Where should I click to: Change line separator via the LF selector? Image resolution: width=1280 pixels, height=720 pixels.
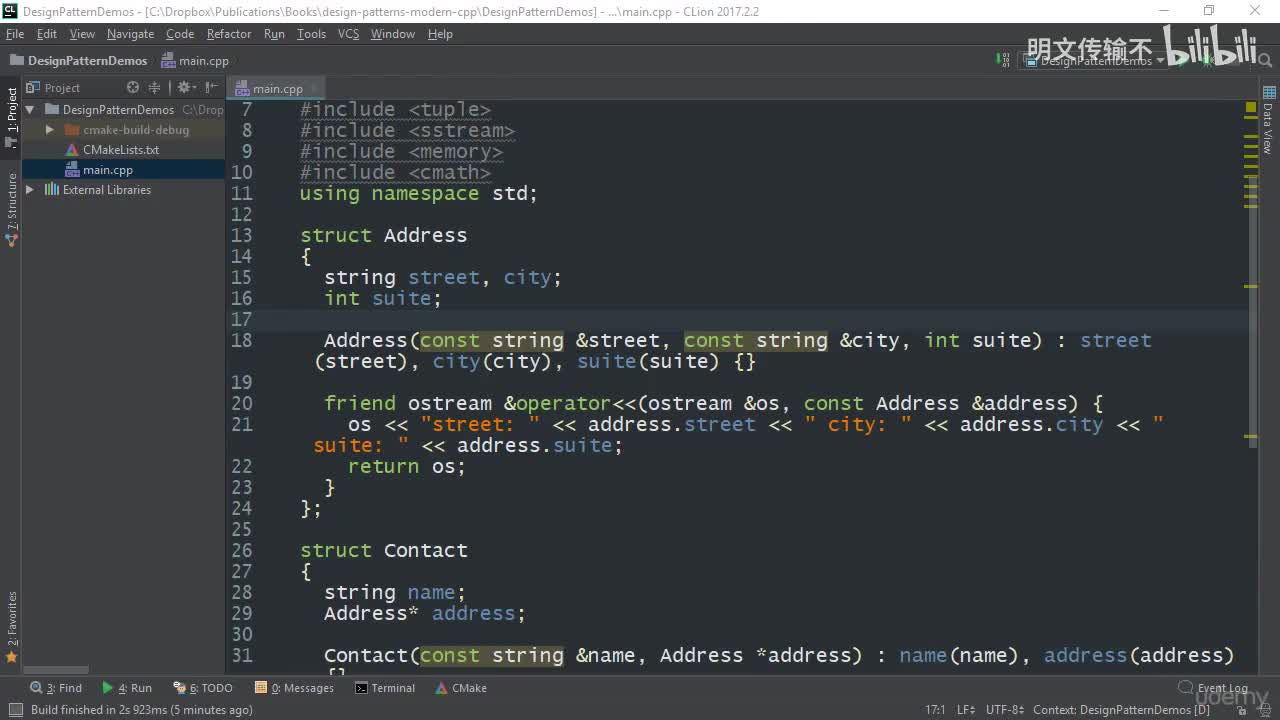point(965,710)
